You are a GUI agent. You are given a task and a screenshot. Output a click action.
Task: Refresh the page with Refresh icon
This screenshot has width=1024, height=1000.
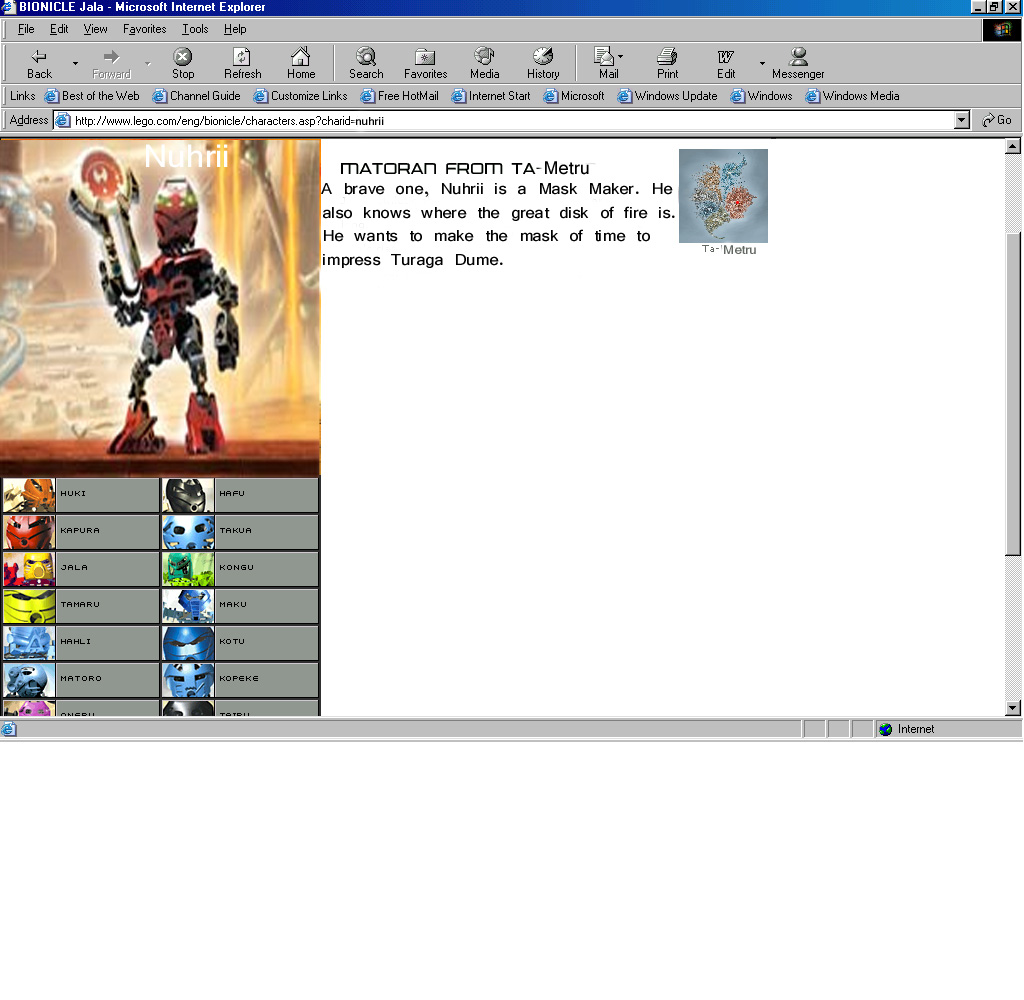pyautogui.click(x=242, y=57)
